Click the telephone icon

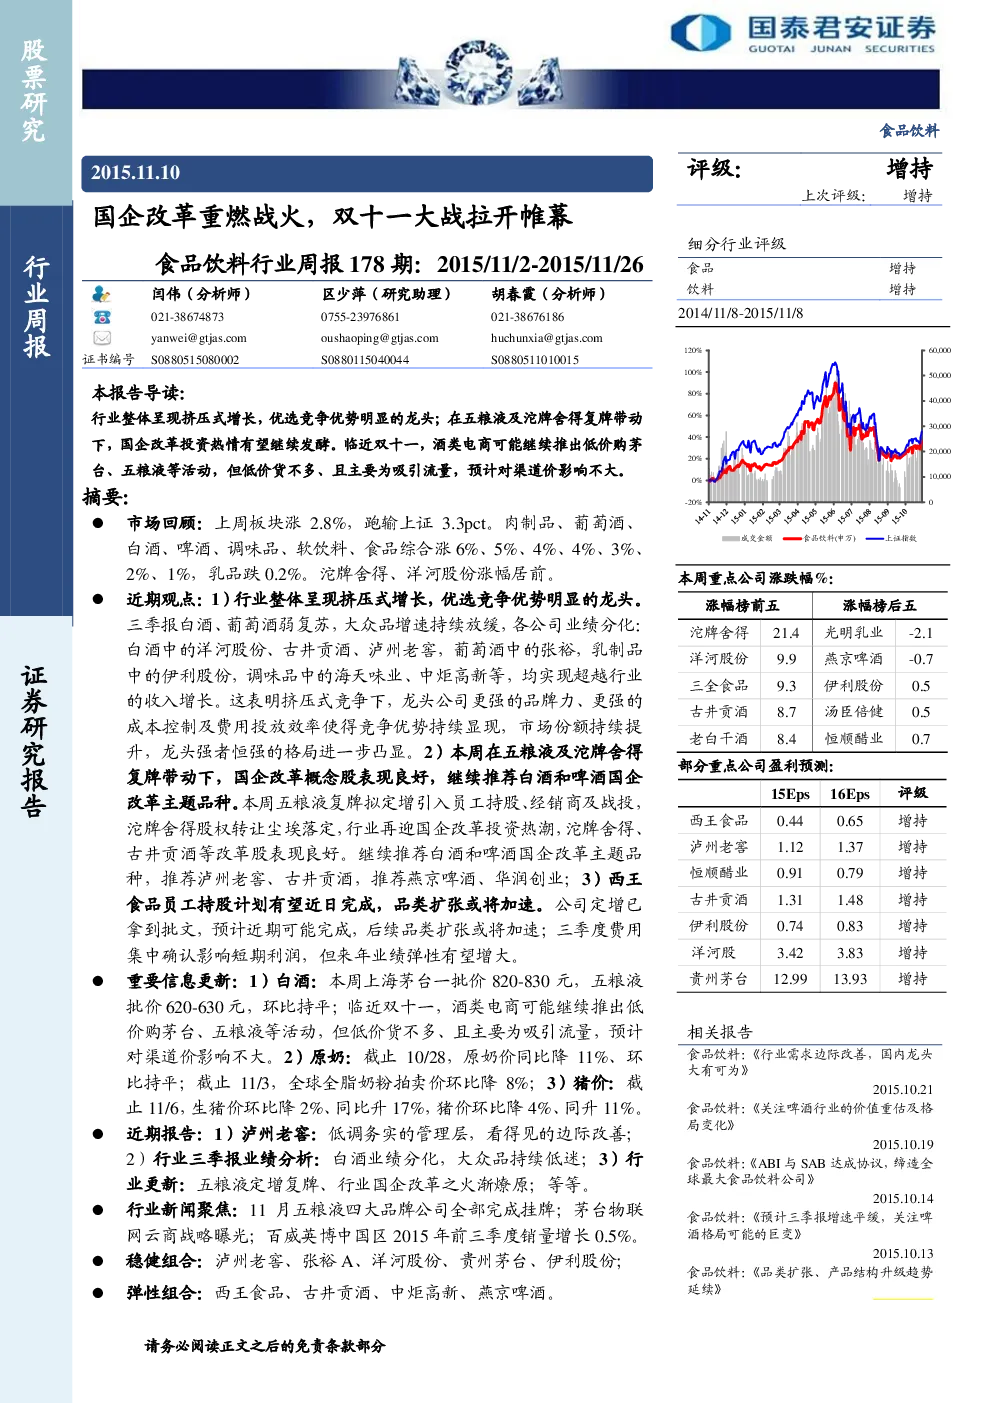coord(101,316)
